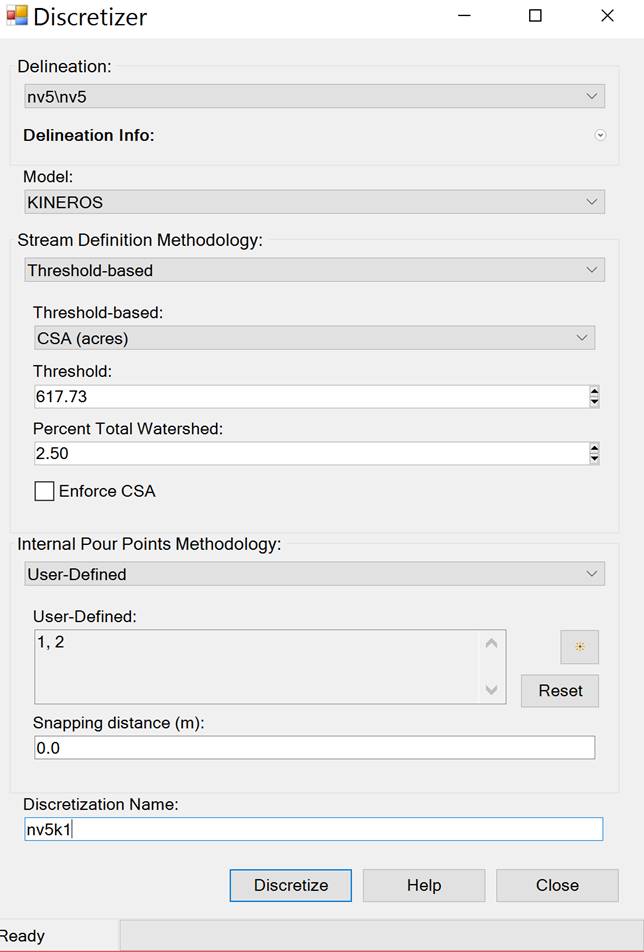Image resolution: width=644 pixels, height=952 pixels.
Task: Decrease Percent Total Watershed with down arrow
Action: tap(594, 458)
